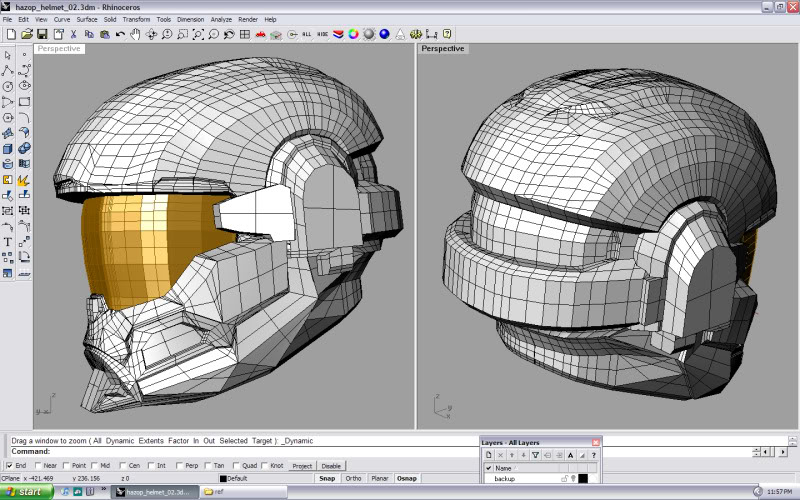800x500 pixels.
Task: Toggle Ortho in the status bar
Action: (x=353, y=479)
